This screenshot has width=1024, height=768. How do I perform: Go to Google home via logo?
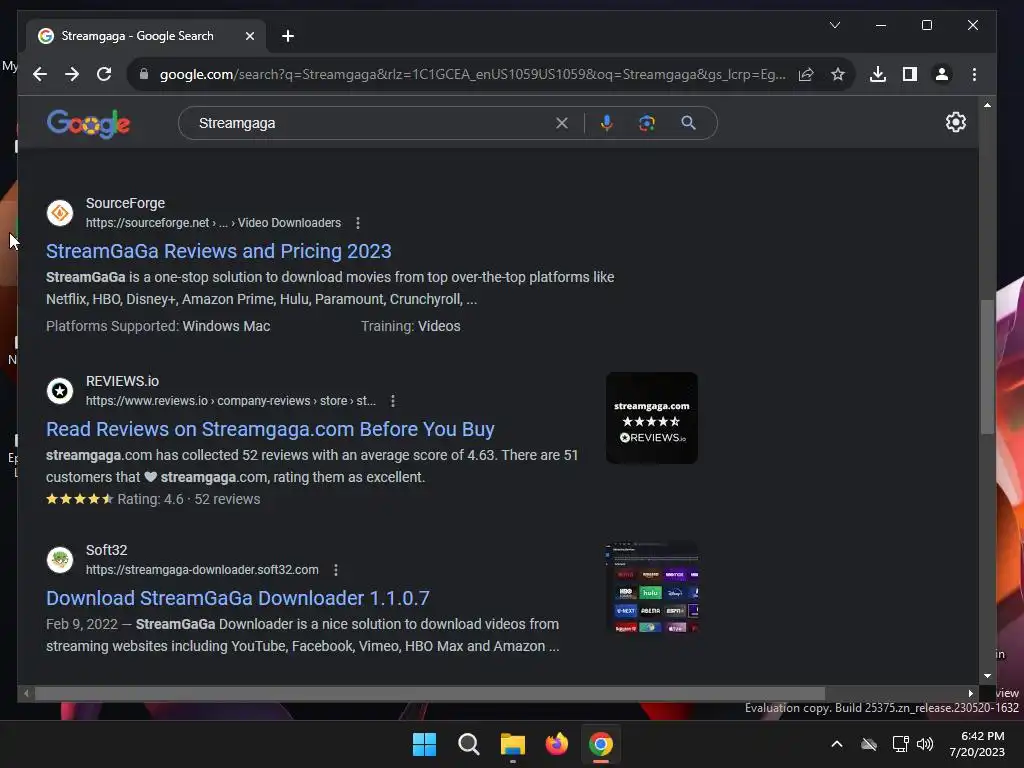coord(88,123)
